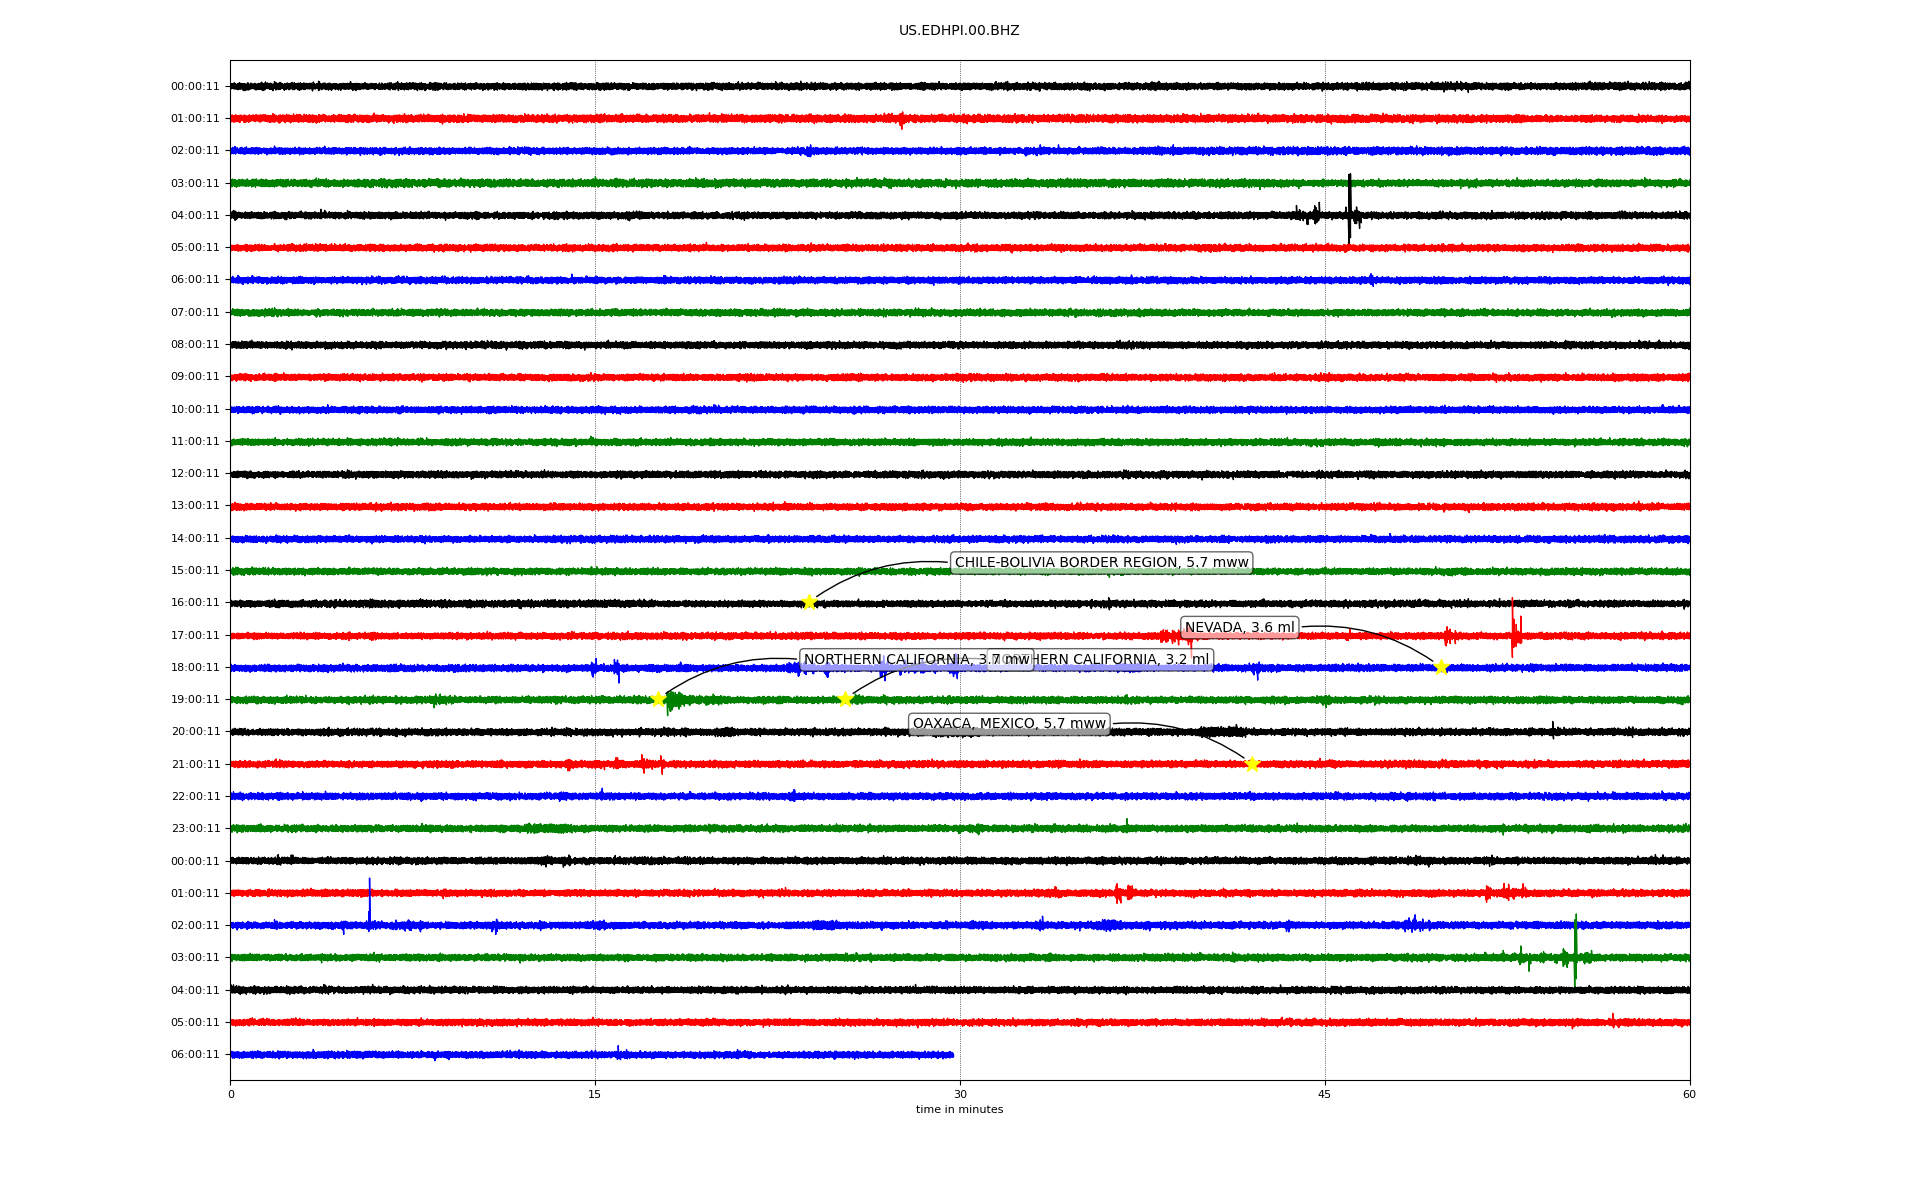Click the CHILE-BOLIVIA BORDER REGION annotation label

point(1101,563)
